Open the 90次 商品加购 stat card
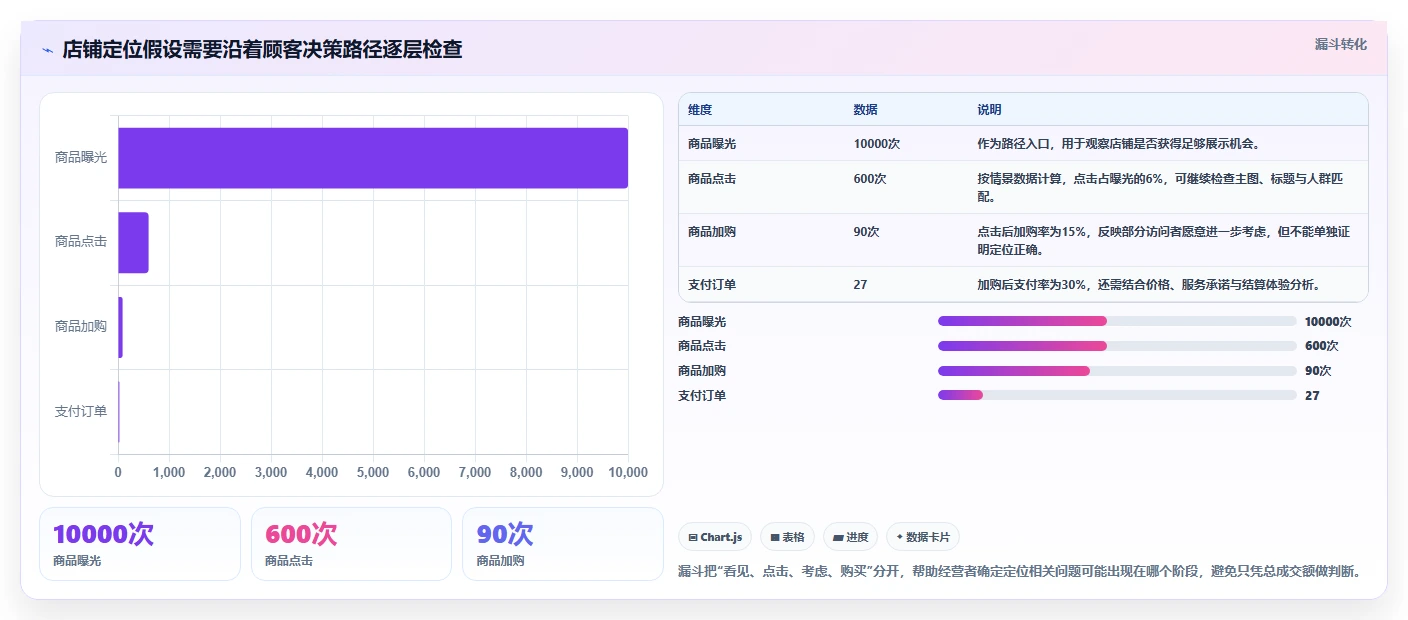Viewport: 1408px width, 620px height. (563, 544)
